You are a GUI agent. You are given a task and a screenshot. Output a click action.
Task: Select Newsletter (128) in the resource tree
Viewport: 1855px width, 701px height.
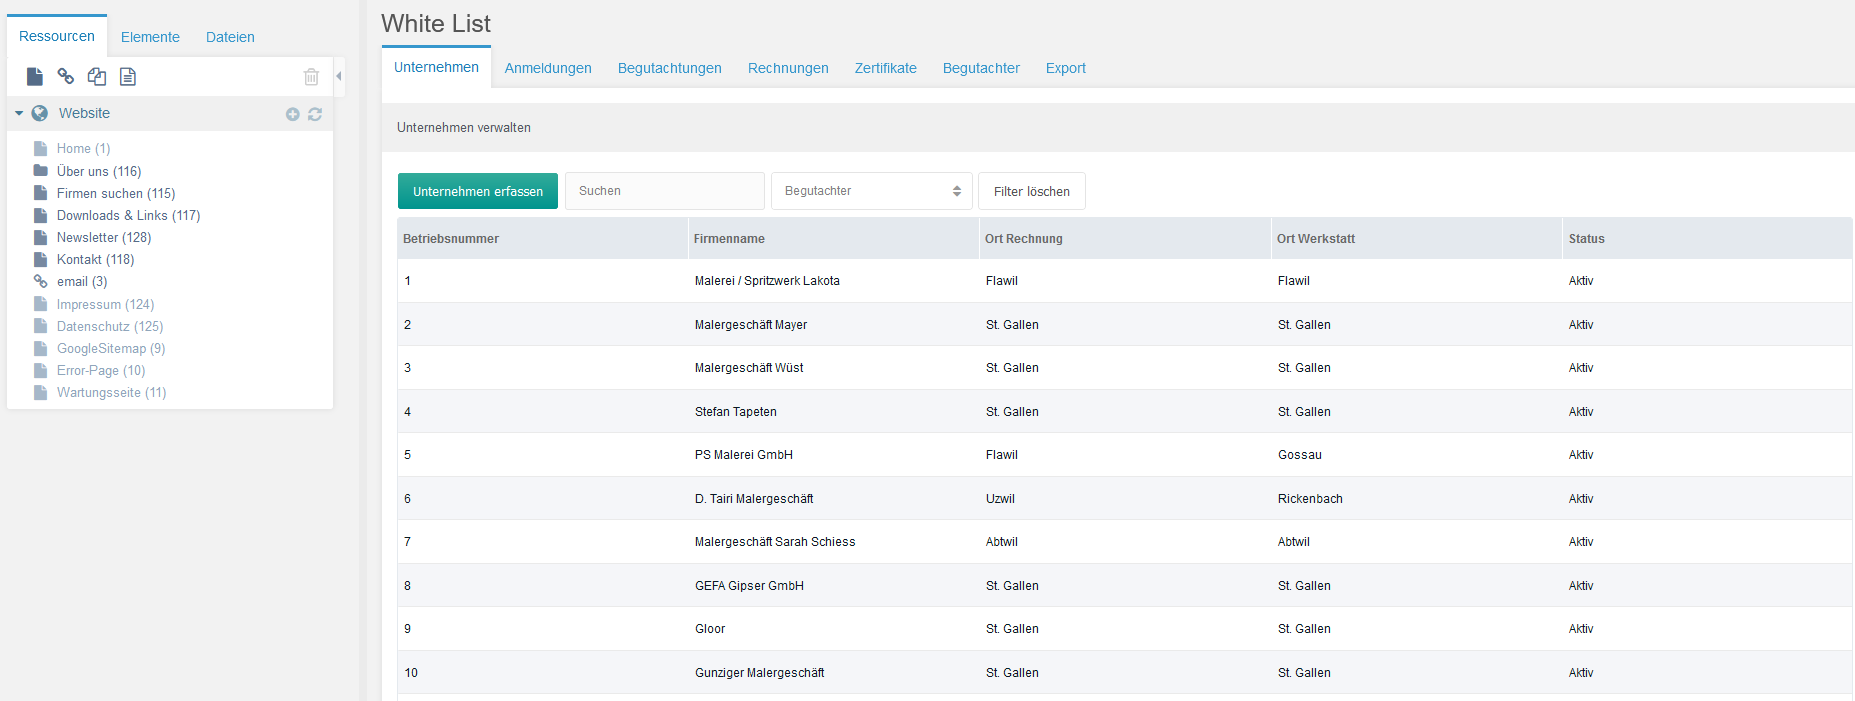coord(104,238)
